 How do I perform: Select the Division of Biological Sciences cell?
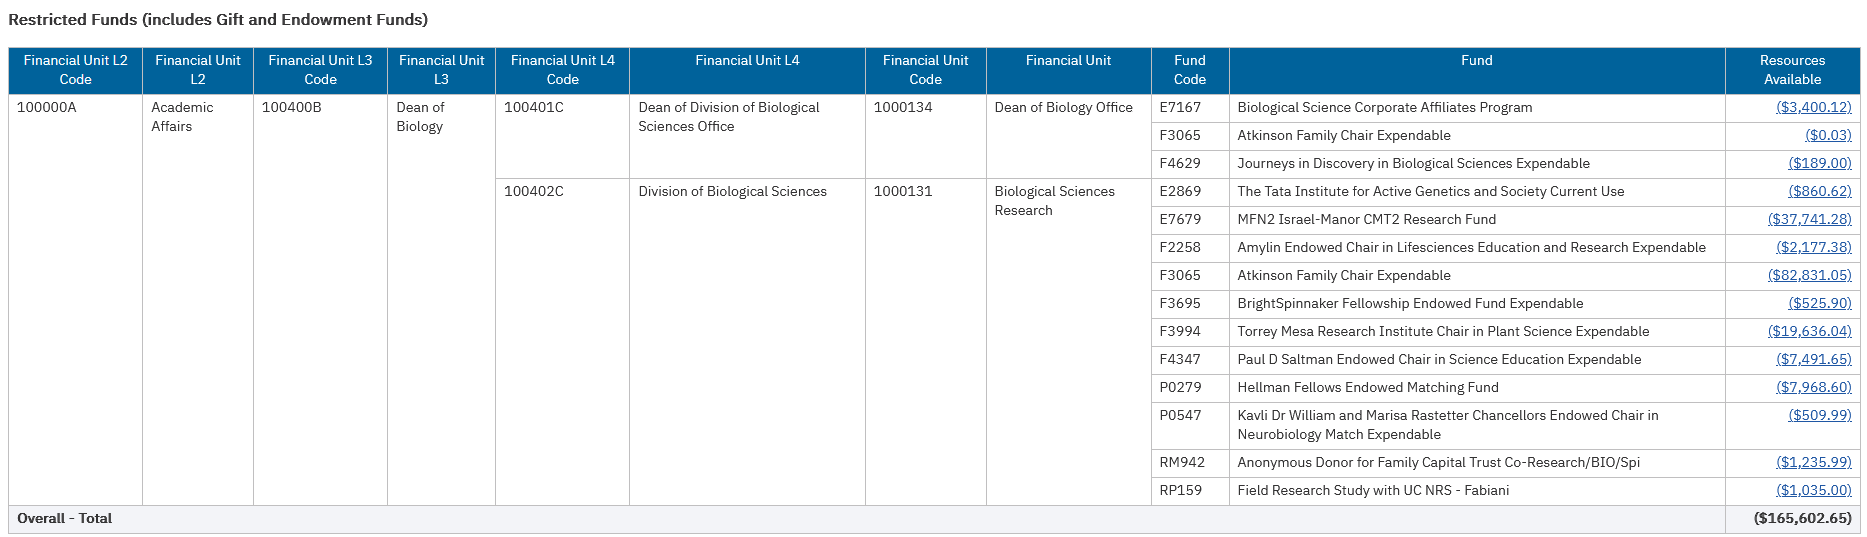click(x=732, y=191)
